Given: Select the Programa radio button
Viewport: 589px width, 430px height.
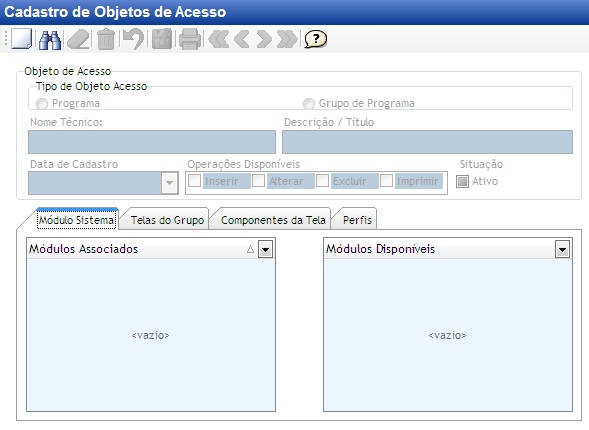Looking at the screenshot, I should point(42,103).
